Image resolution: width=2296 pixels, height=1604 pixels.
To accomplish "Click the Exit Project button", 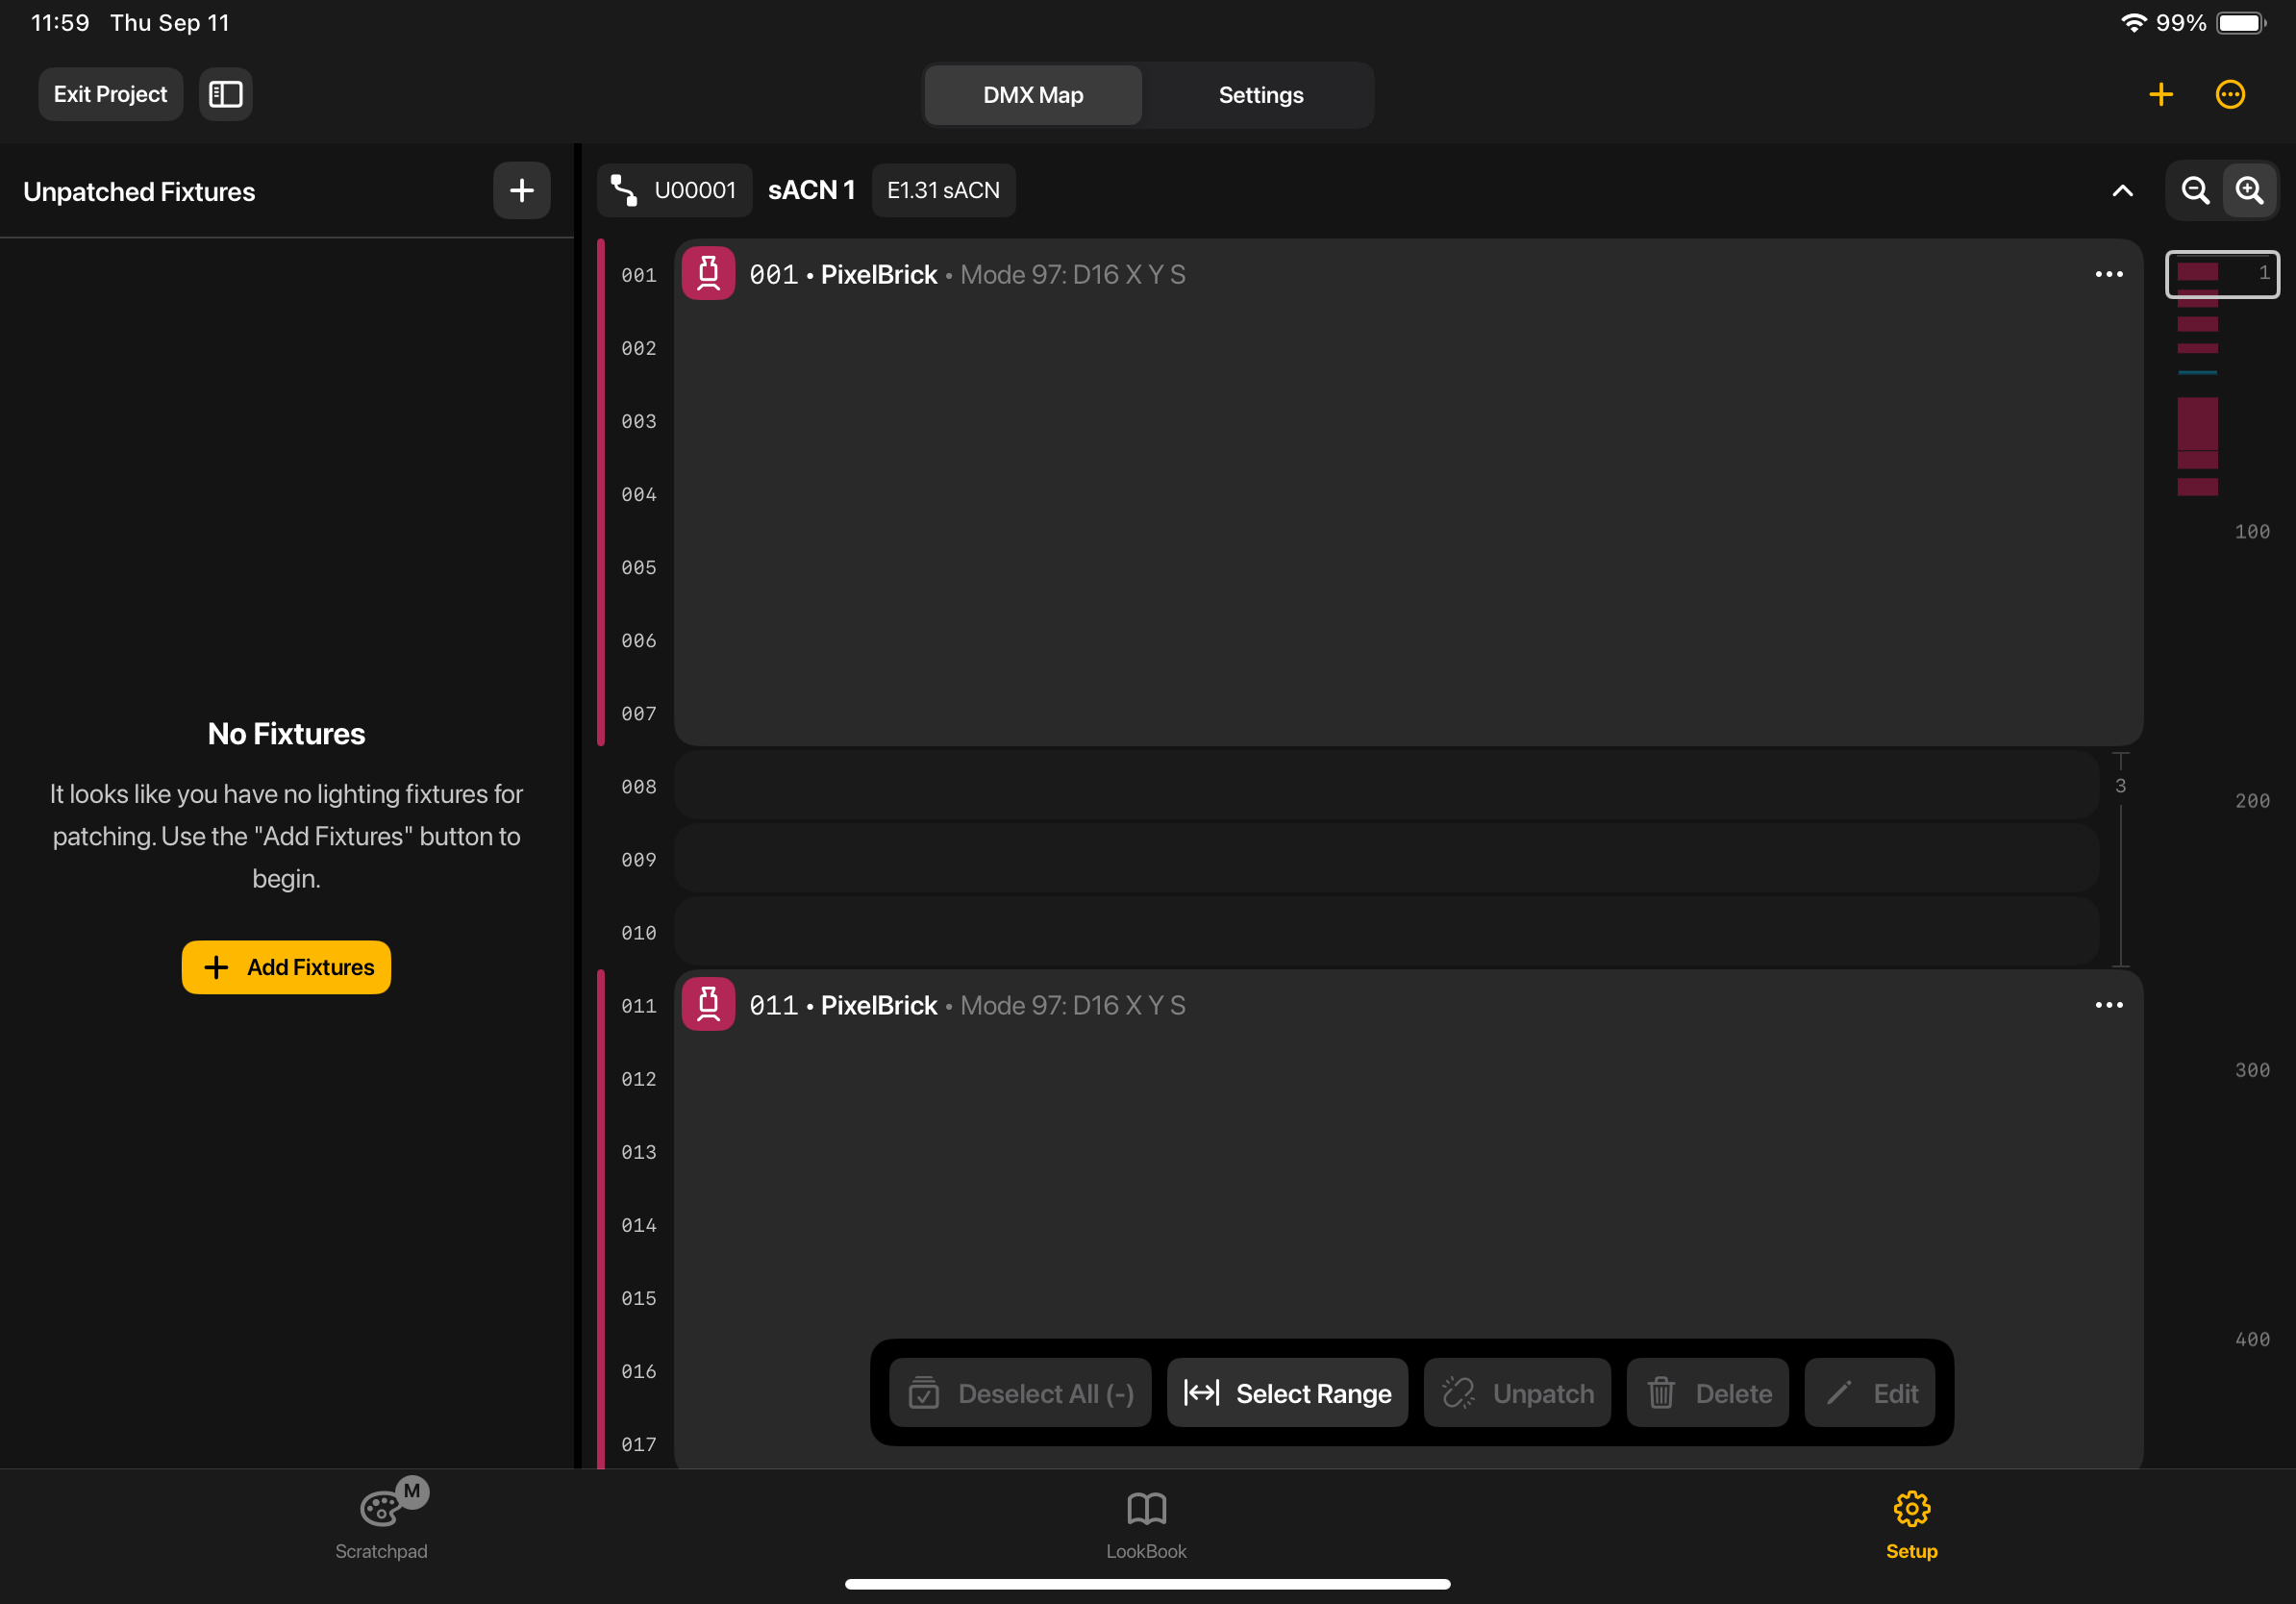I will (x=110, y=95).
